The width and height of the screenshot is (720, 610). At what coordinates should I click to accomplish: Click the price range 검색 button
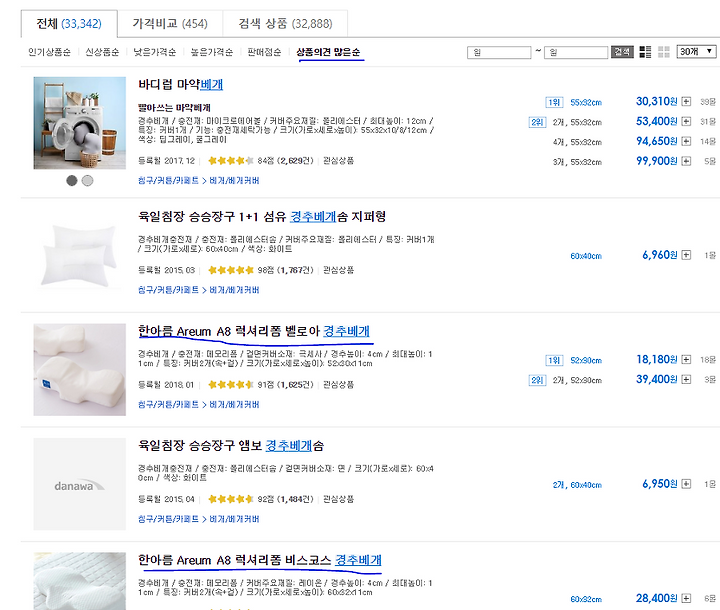tap(622, 52)
